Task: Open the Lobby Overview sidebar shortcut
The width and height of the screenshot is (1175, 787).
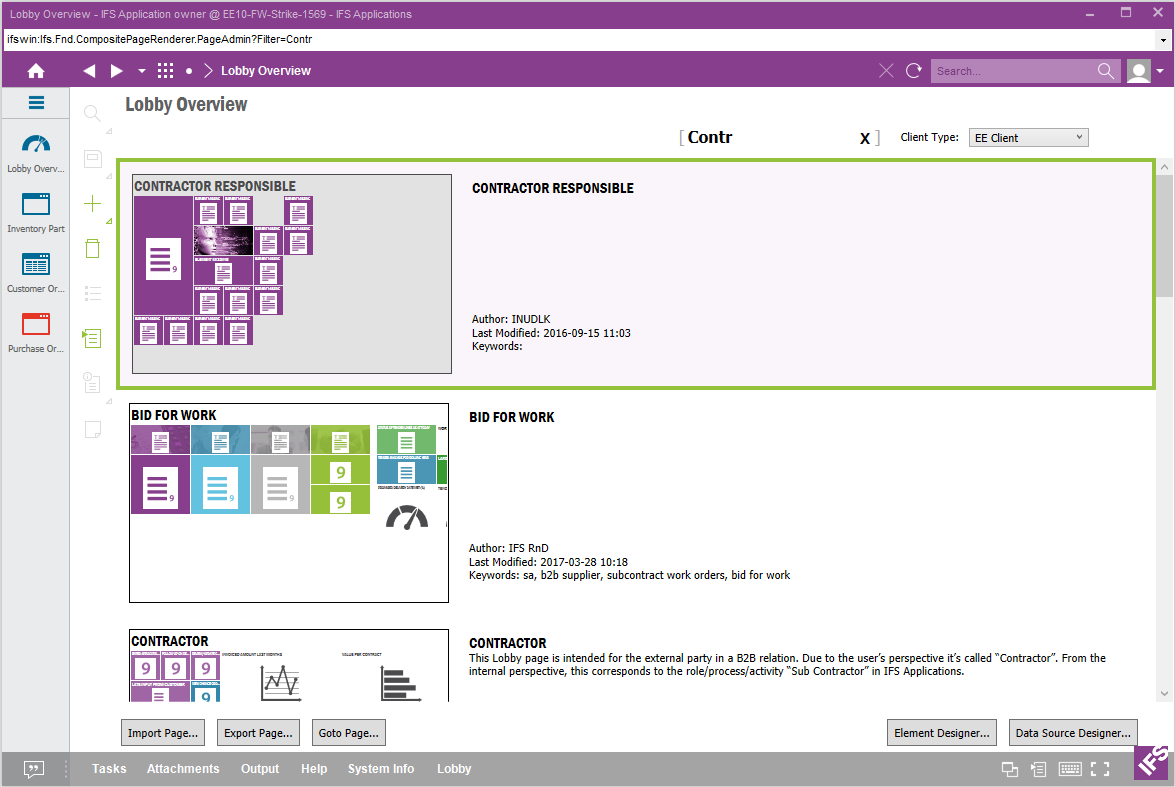Action: (36, 154)
